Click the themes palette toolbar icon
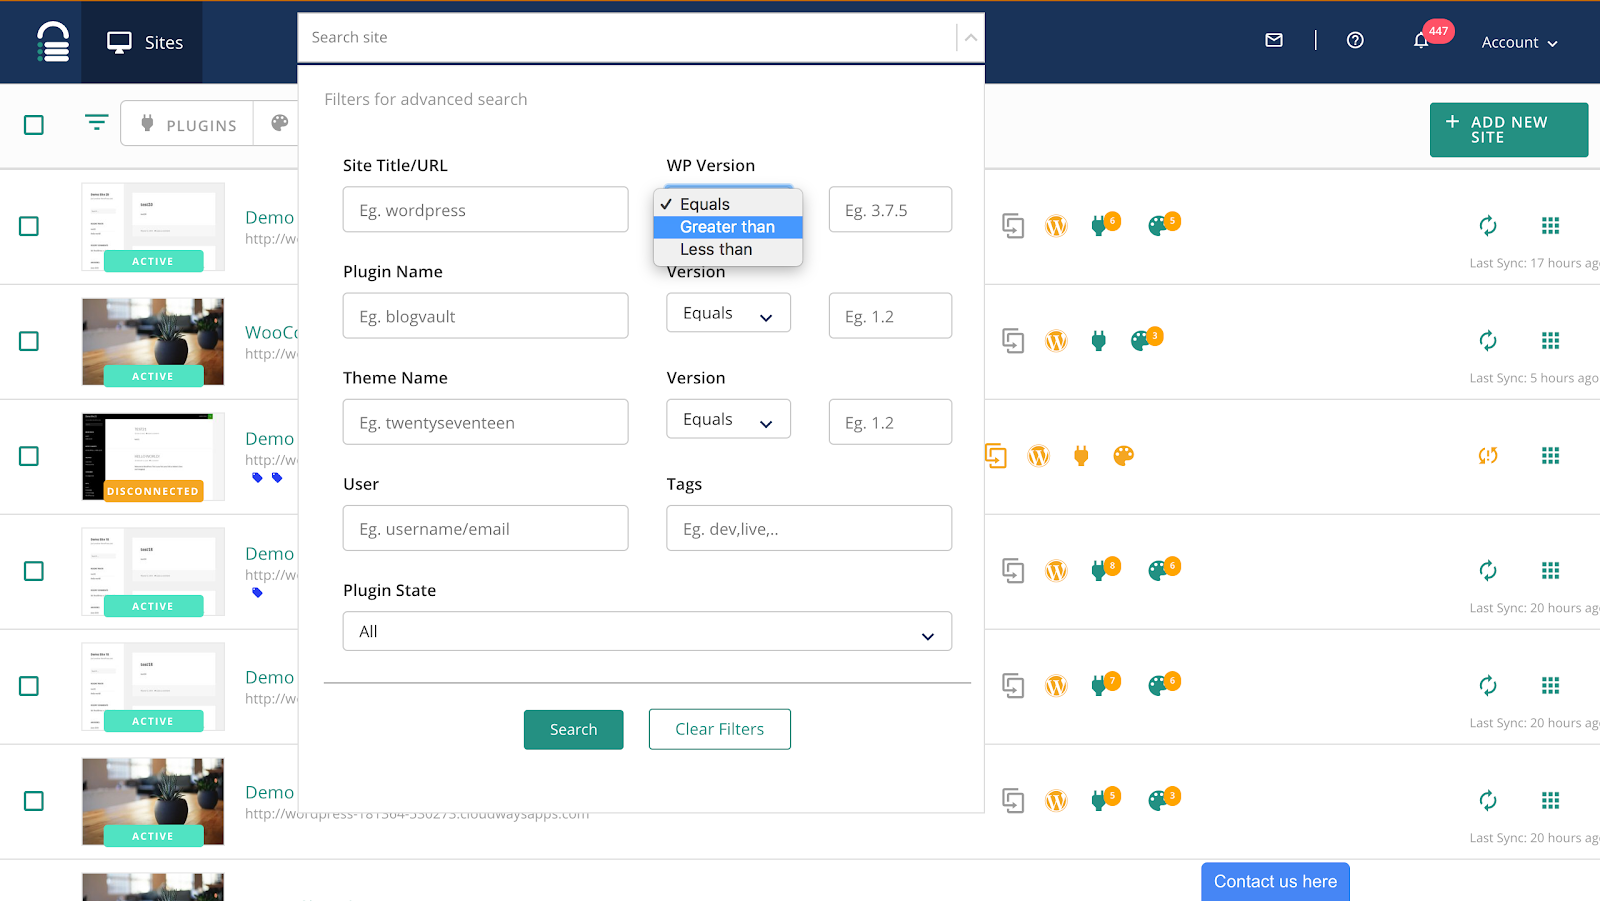Screen dimensions: 1600x901 point(279,122)
